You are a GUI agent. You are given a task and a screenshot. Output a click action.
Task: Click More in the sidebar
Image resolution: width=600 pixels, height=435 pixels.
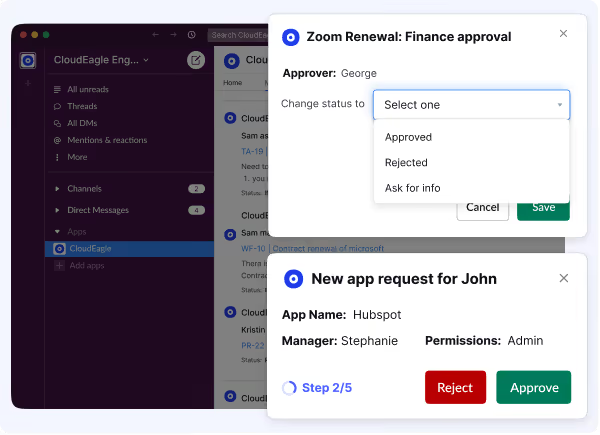click(x=77, y=157)
